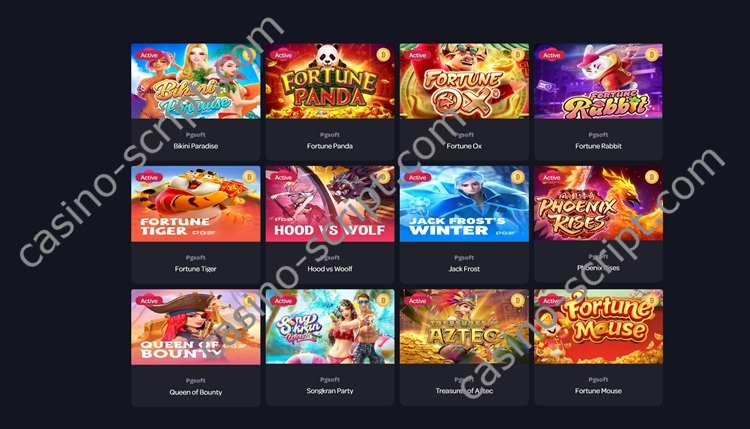Screen dimensions: 750x429
Task: Select the Fortune Tiger title link
Action: tap(196, 269)
